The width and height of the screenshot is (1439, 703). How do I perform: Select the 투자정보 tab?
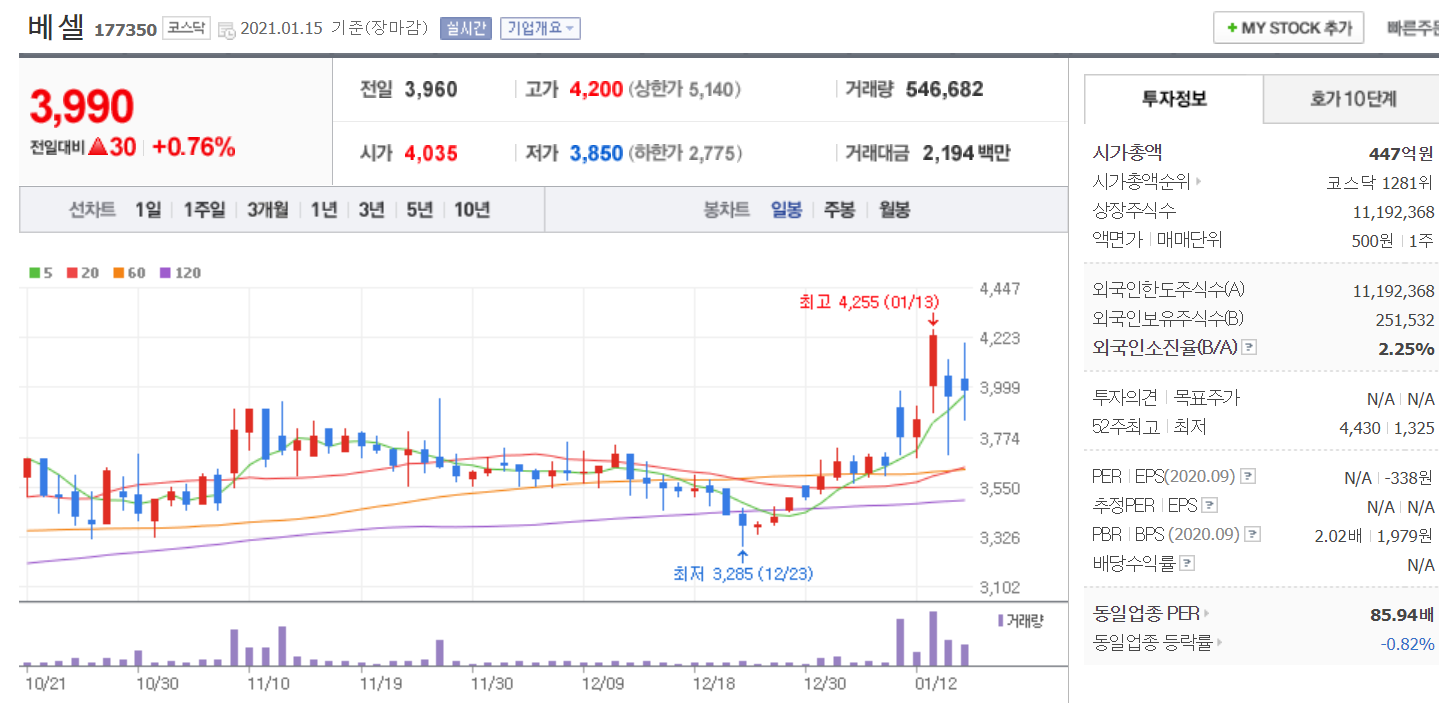tap(1174, 99)
